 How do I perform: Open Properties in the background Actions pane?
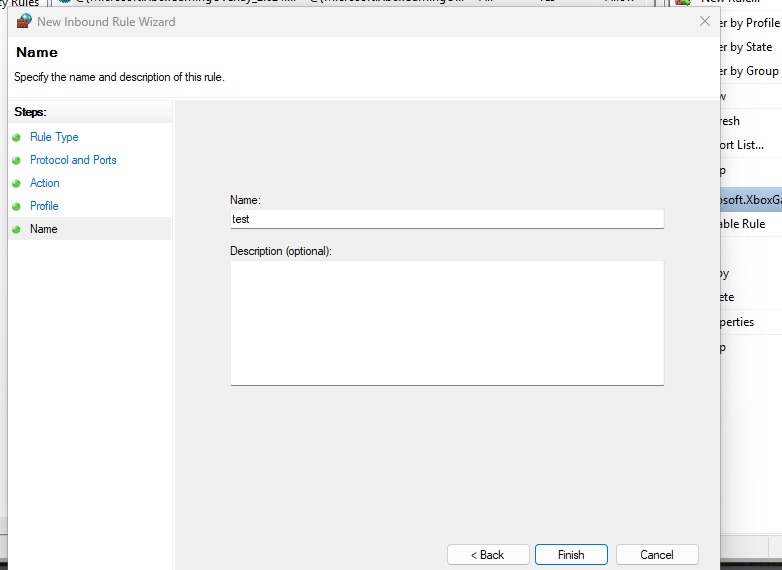pyautogui.click(x=737, y=322)
